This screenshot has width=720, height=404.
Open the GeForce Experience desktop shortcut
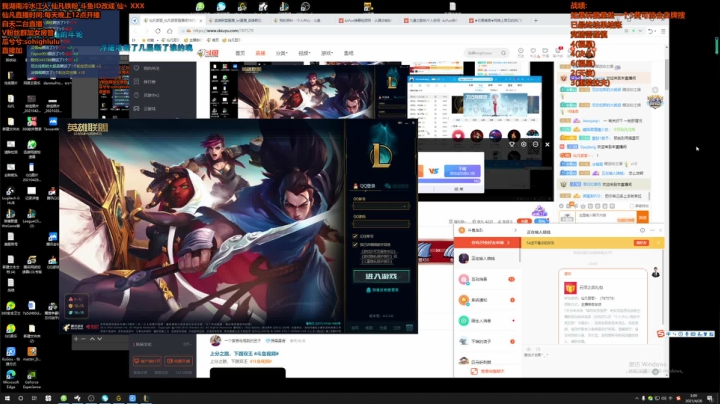[x=32, y=379]
